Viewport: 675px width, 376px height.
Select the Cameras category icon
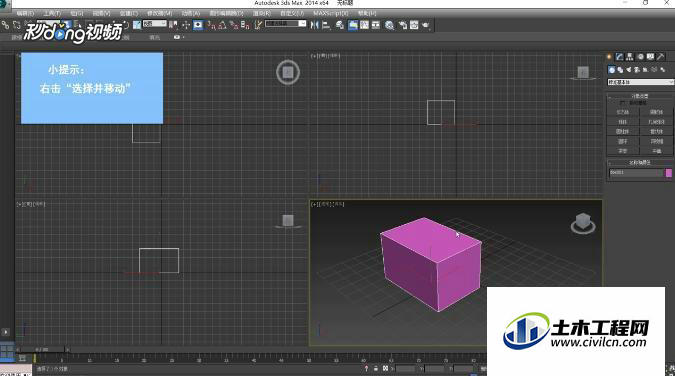pyautogui.click(x=637, y=69)
